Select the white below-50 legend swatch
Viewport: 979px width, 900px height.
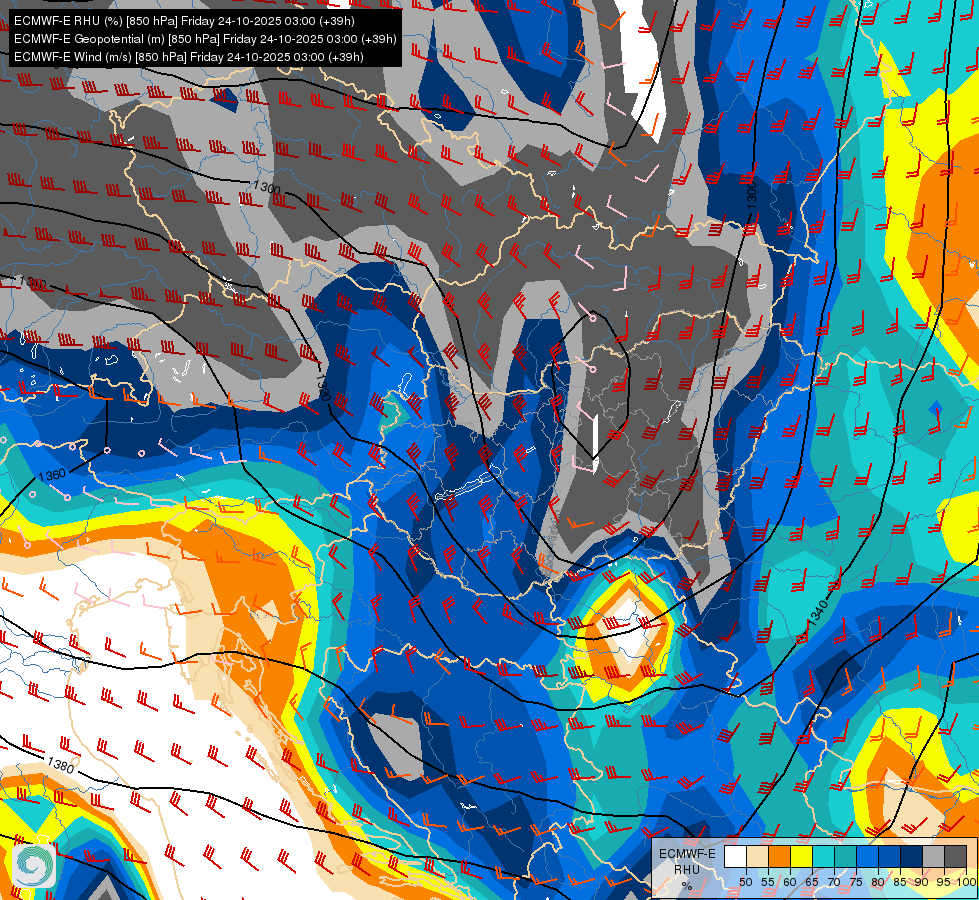pos(735,856)
